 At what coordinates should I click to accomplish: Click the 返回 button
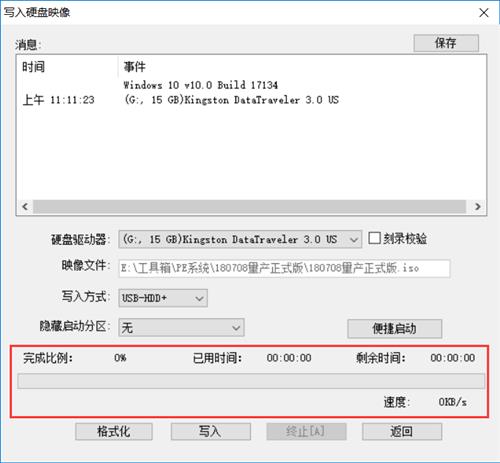click(402, 432)
